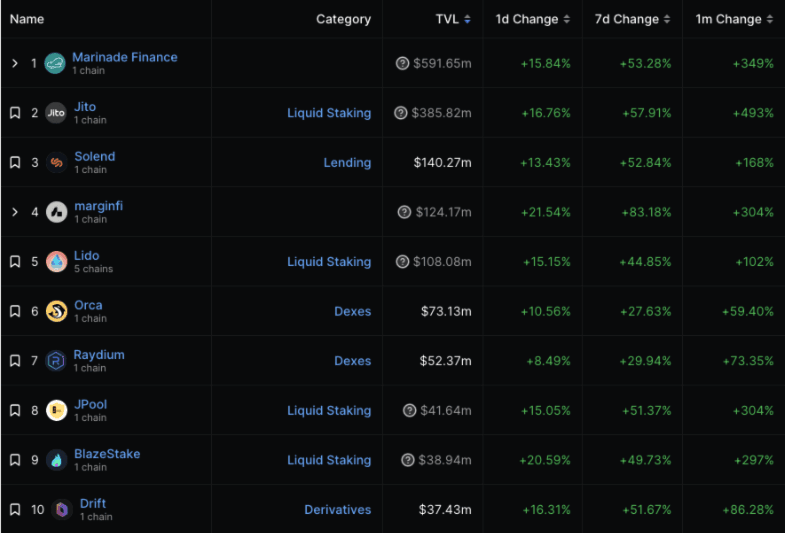Click the Jito protocol logo icon
The height and width of the screenshot is (533, 785).
(x=56, y=113)
